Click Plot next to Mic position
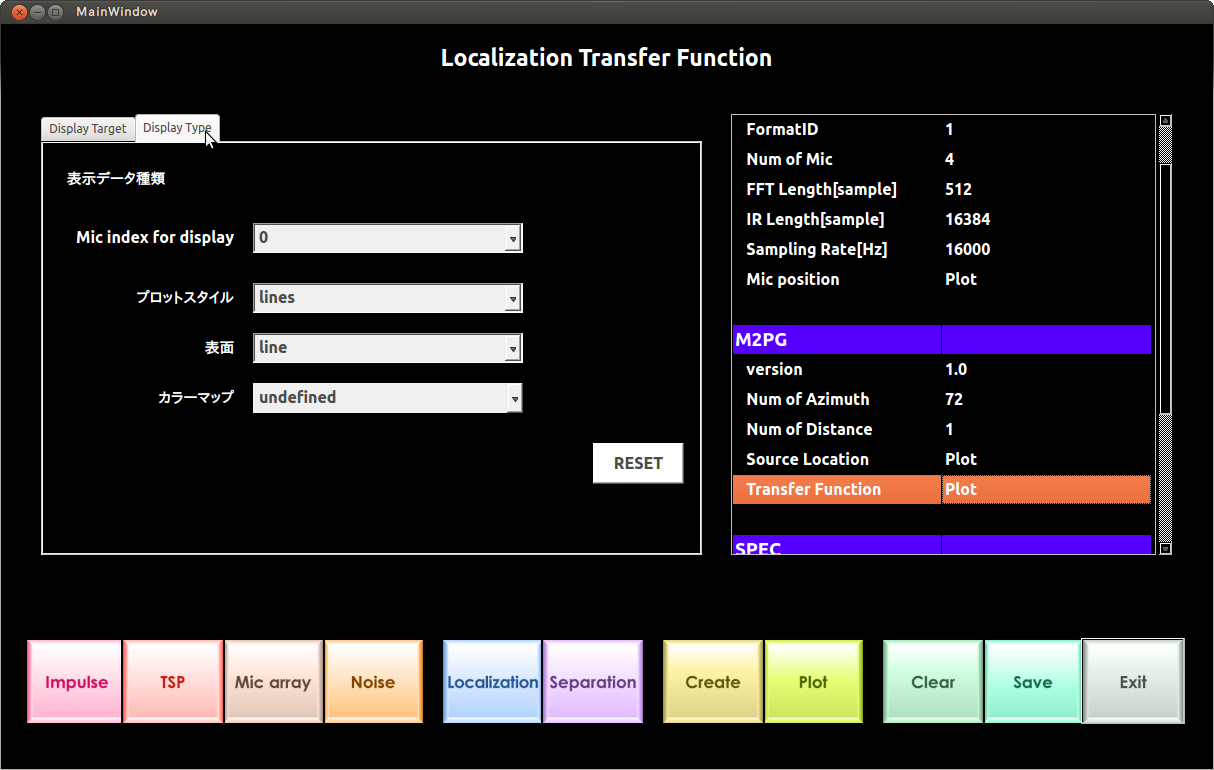 pos(962,279)
